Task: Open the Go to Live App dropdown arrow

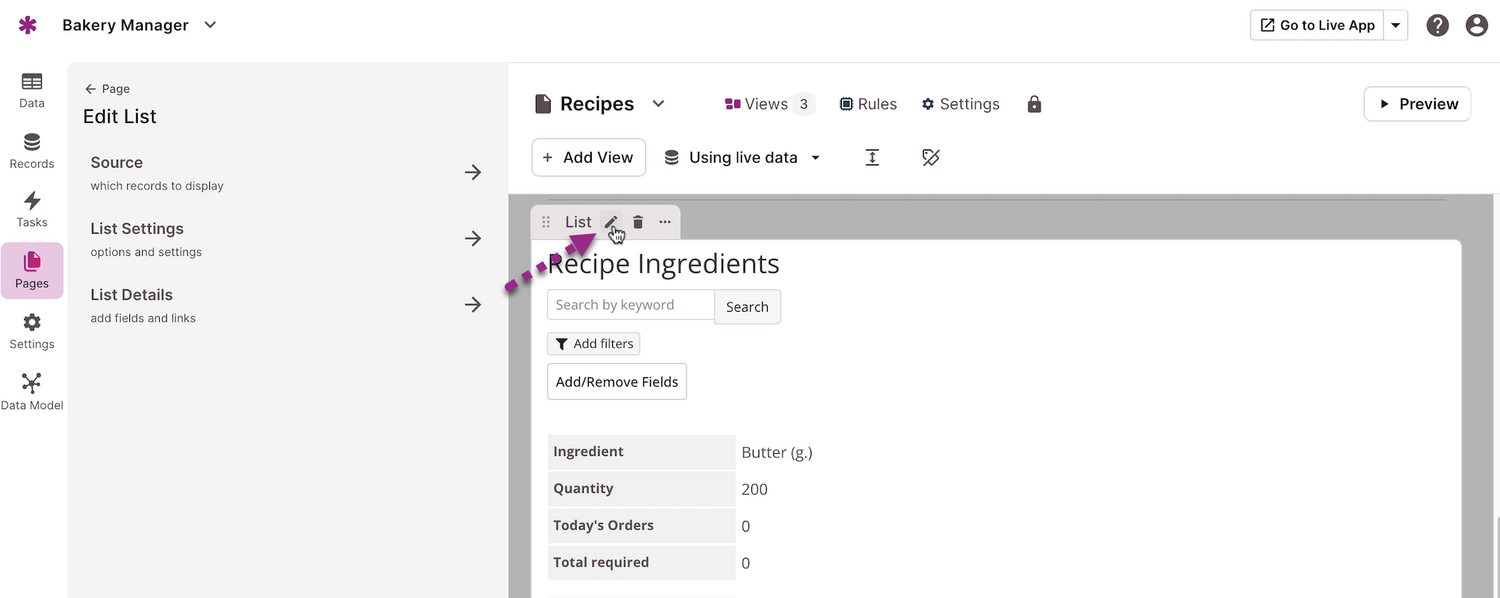Action: tap(1396, 26)
